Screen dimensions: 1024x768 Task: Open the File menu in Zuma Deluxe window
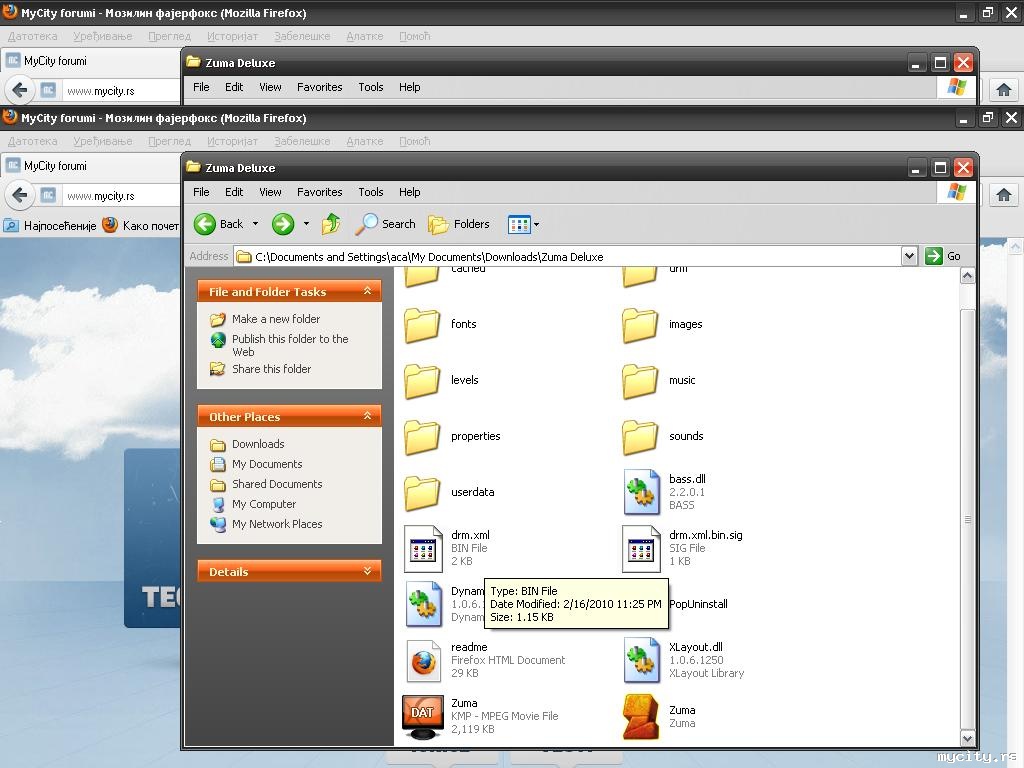[201, 192]
